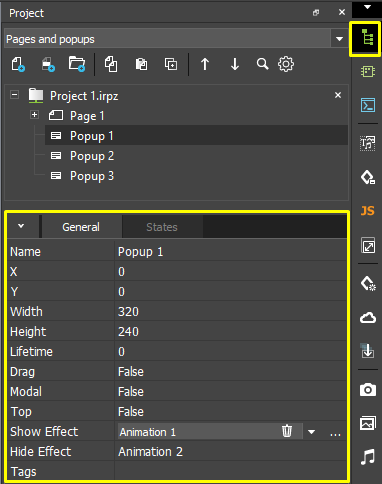382x484 pixels.
Task: Open the console terminal sidebar icon
Action: (368, 105)
